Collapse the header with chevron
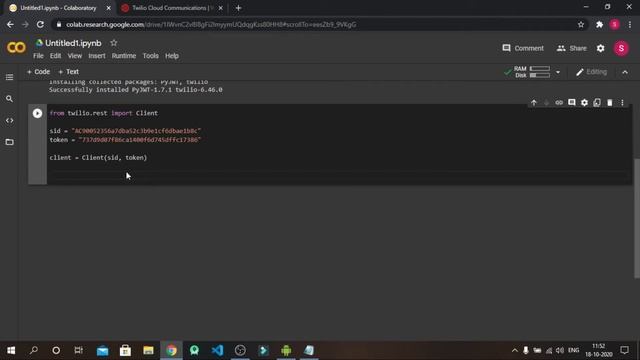 point(625,72)
